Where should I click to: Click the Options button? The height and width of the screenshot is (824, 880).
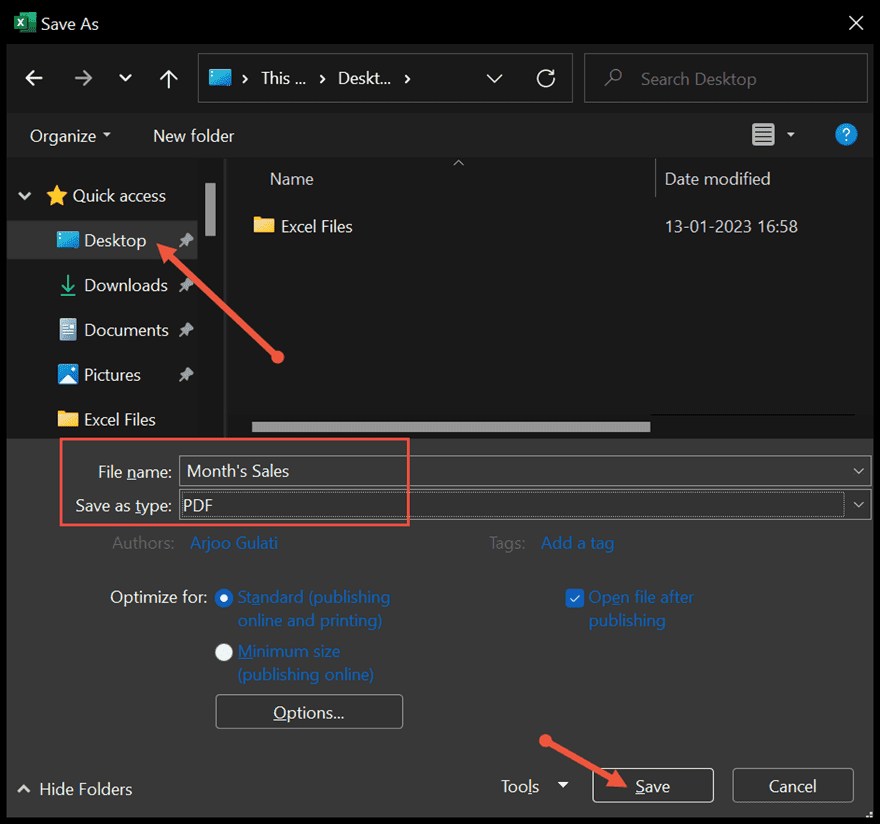coord(308,712)
